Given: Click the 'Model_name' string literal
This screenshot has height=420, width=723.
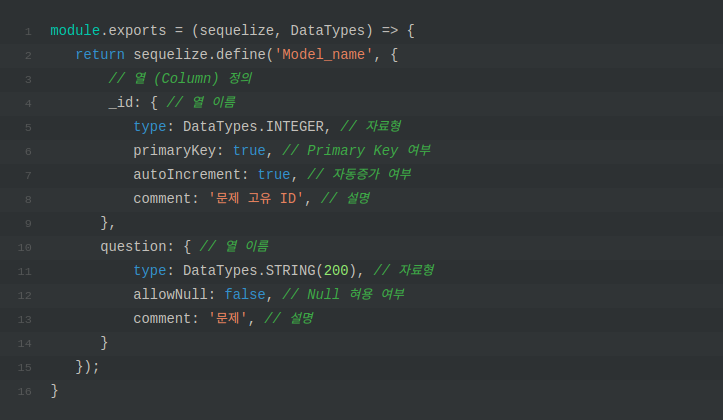Looking at the screenshot, I should (324, 55).
